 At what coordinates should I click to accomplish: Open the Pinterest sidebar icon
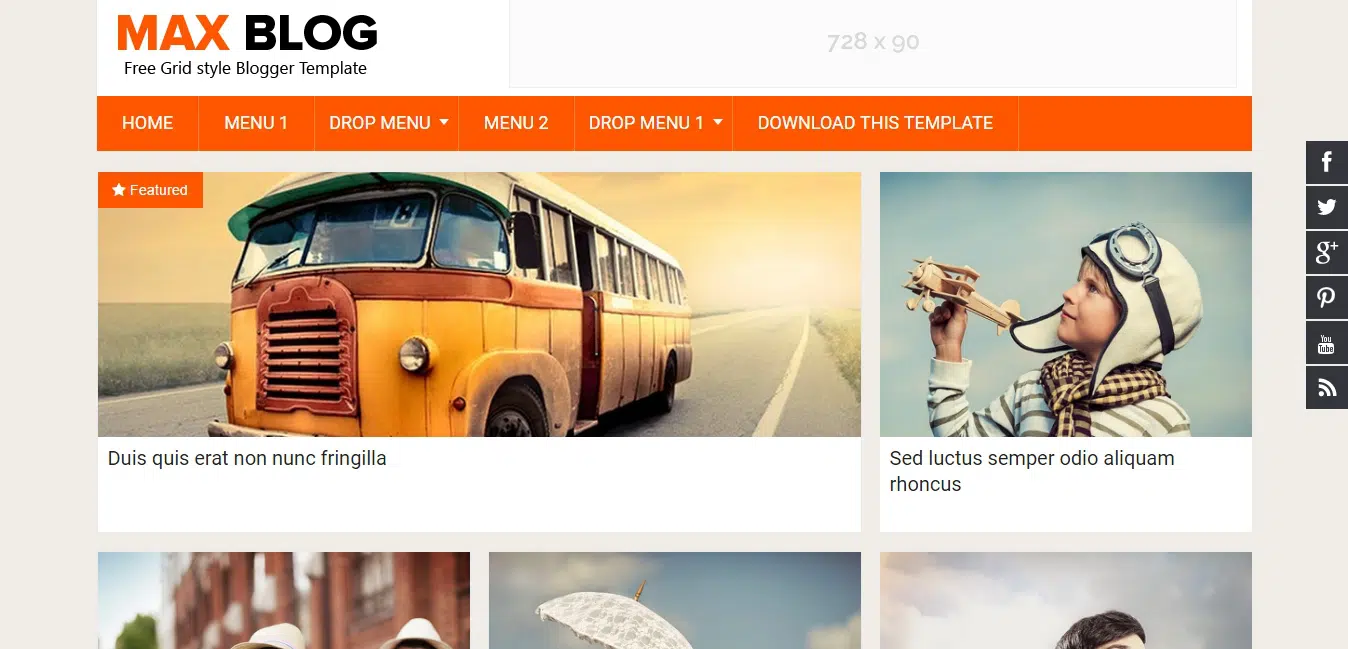[x=1327, y=297]
